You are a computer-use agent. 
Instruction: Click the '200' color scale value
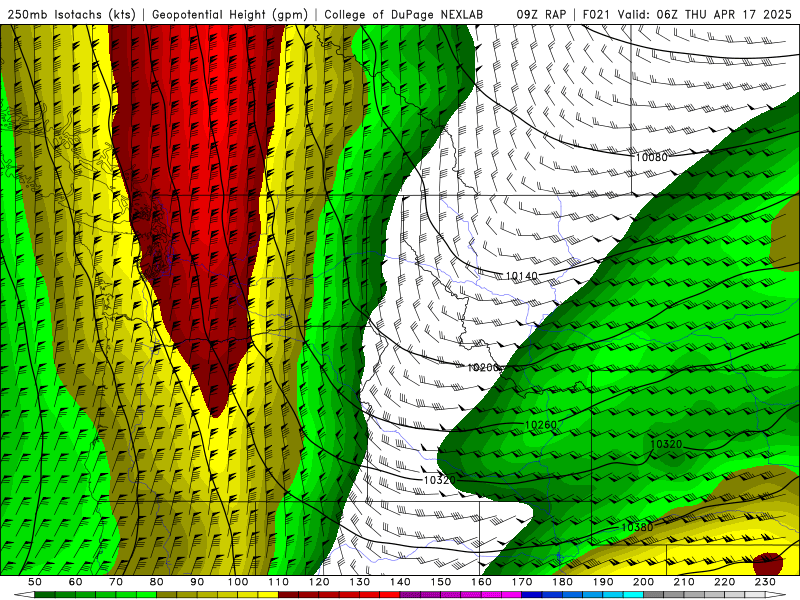pyautogui.click(x=644, y=582)
